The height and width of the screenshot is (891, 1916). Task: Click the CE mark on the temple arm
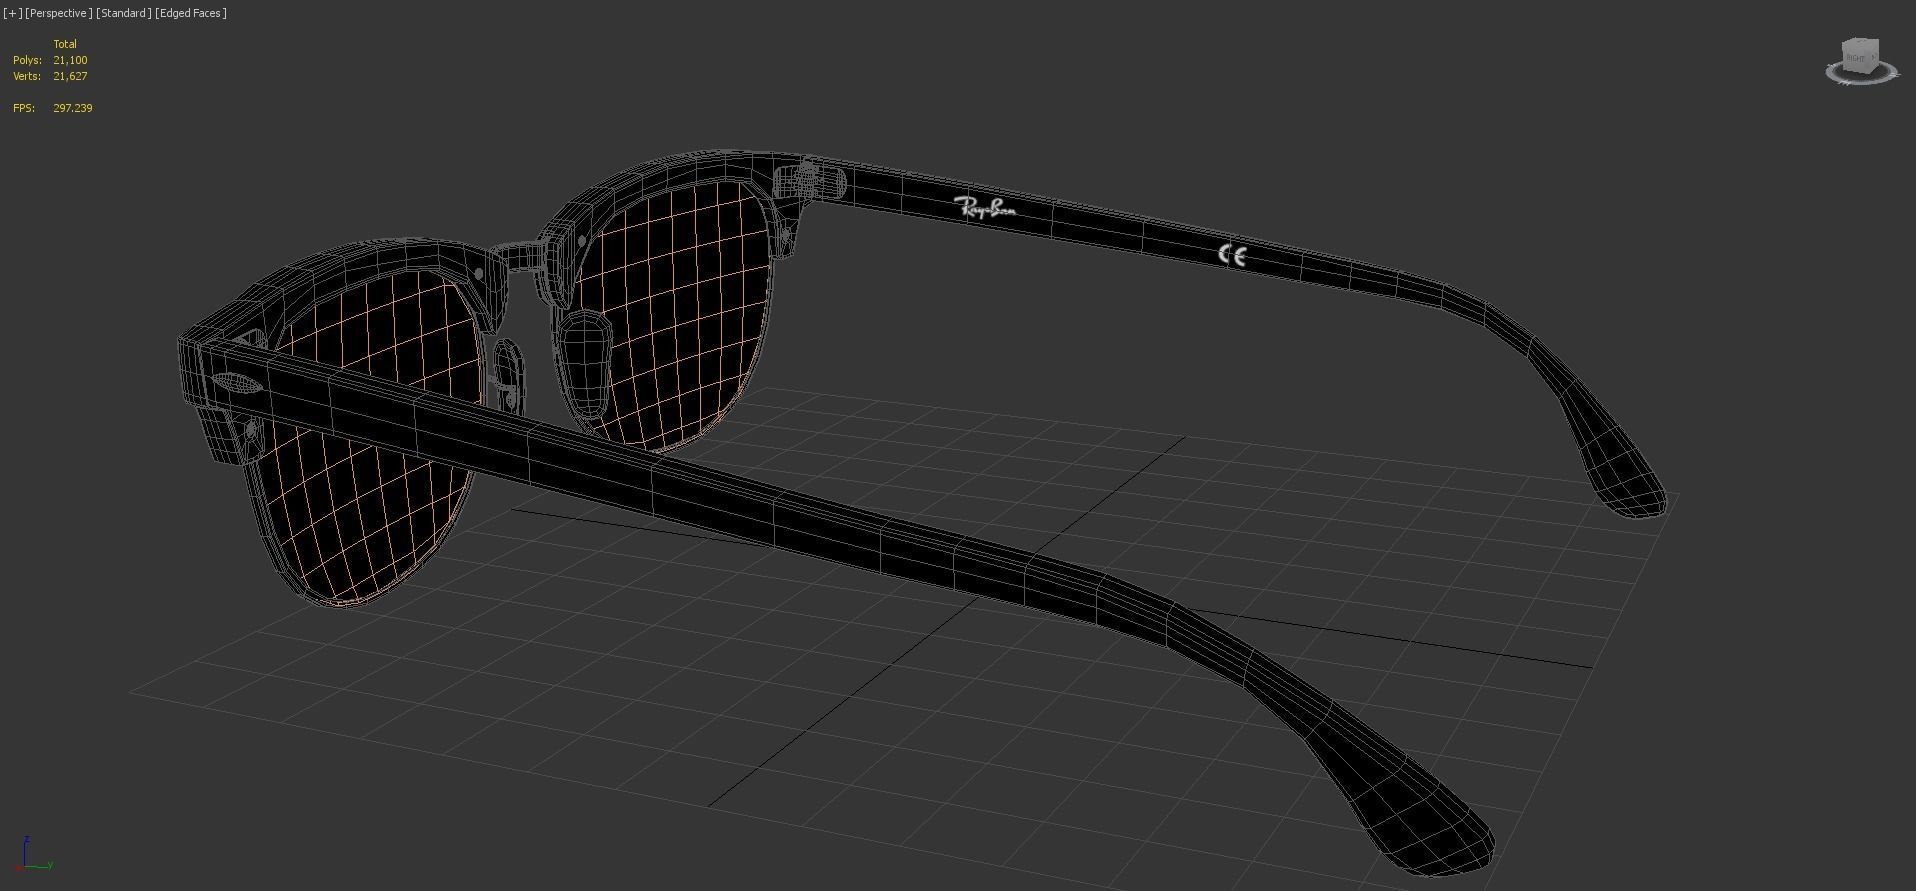[1232, 256]
